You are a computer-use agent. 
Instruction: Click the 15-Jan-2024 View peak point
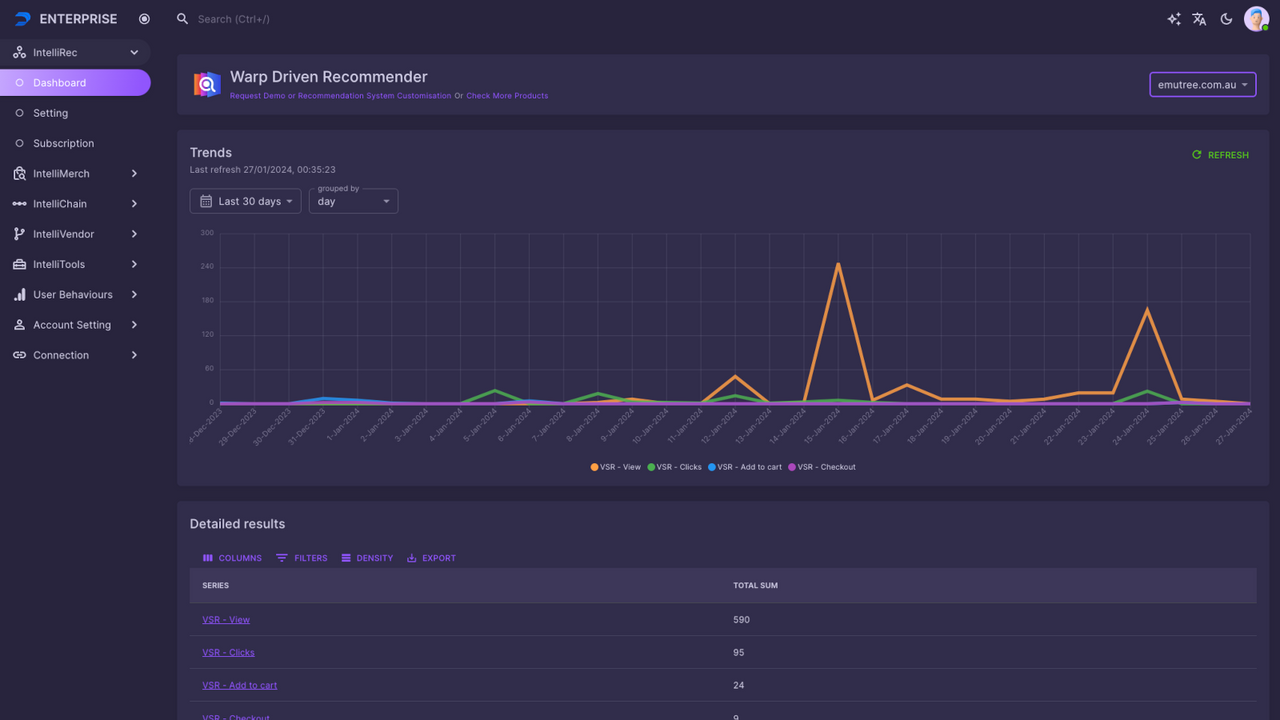point(838,264)
